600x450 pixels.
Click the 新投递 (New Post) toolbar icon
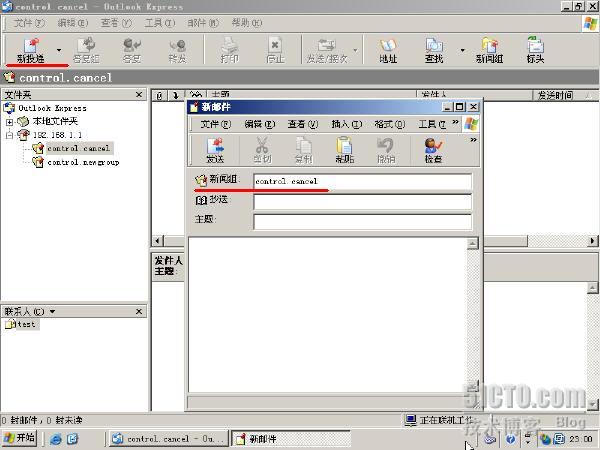pyautogui.click(x=31, y=50)
